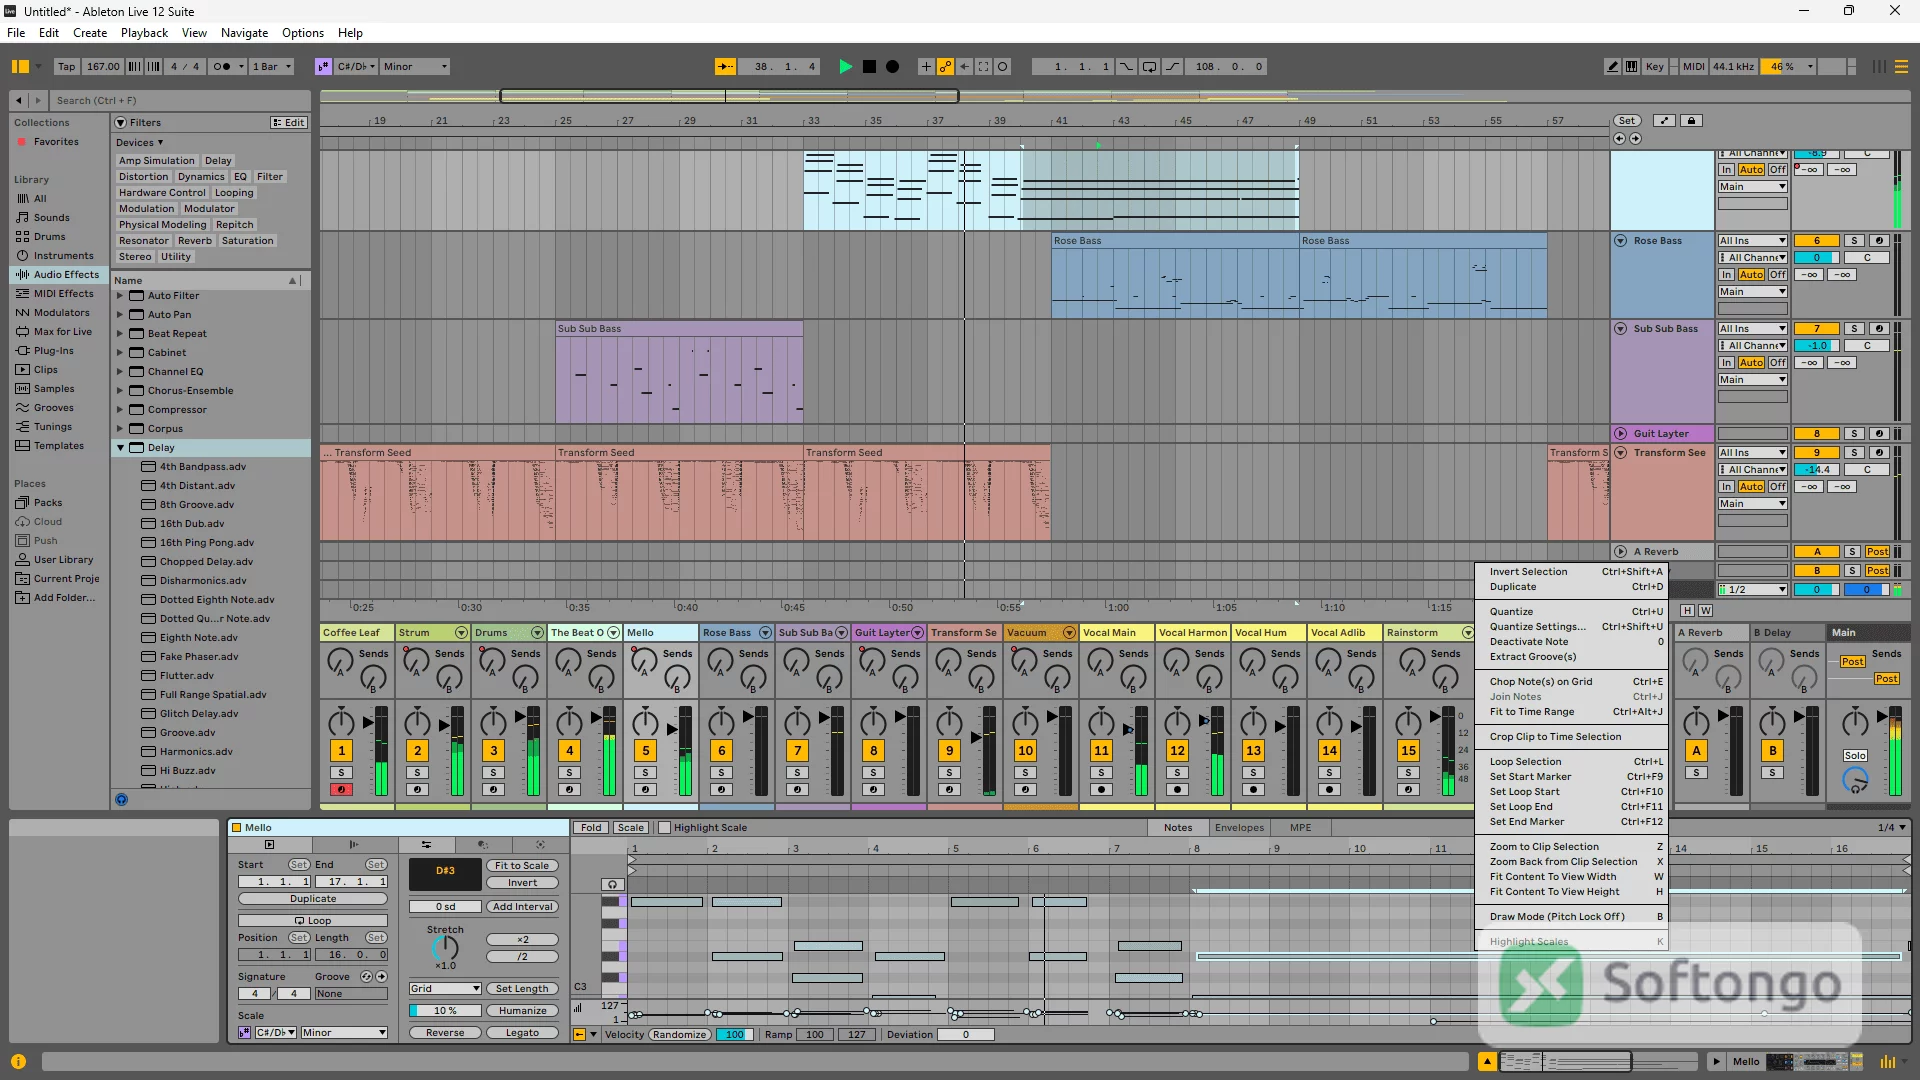The width and height of the screenshot is (1920, 1080).
Task: Open the 1 Bar quantization menu
Action: click(x=272, y=67)
